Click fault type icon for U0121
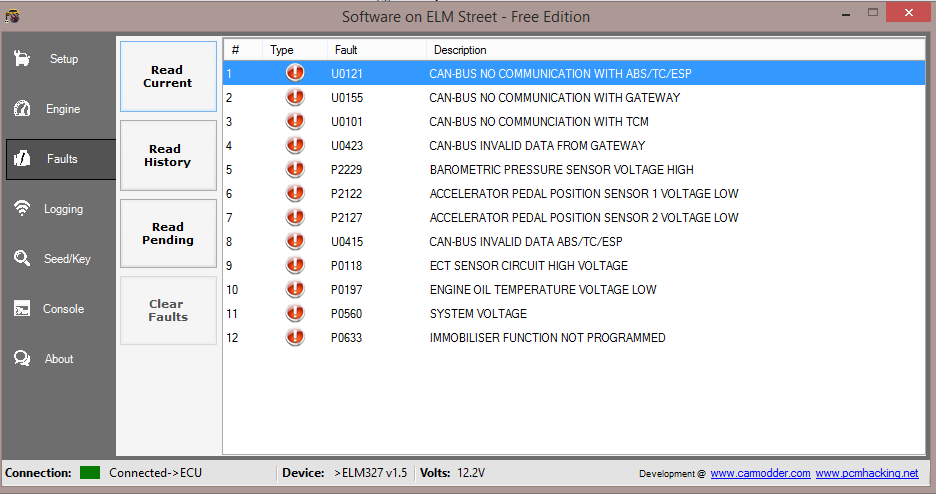 point(295,73)
